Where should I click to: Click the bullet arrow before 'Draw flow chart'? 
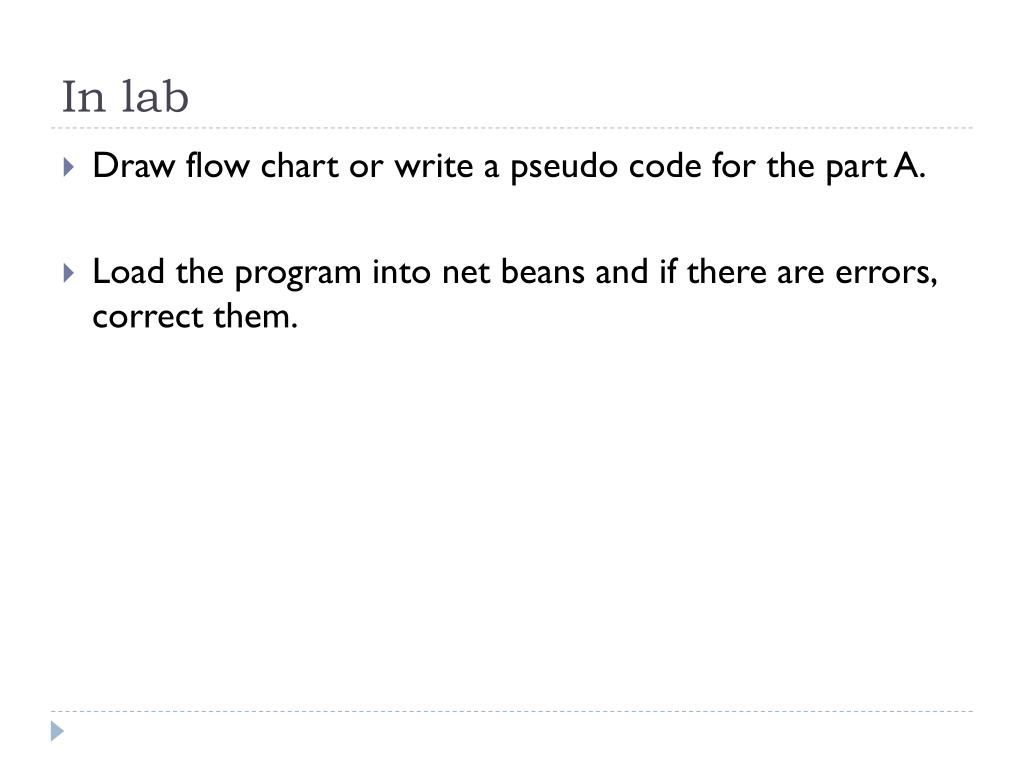pyautogui.click(x=69, y=167)
